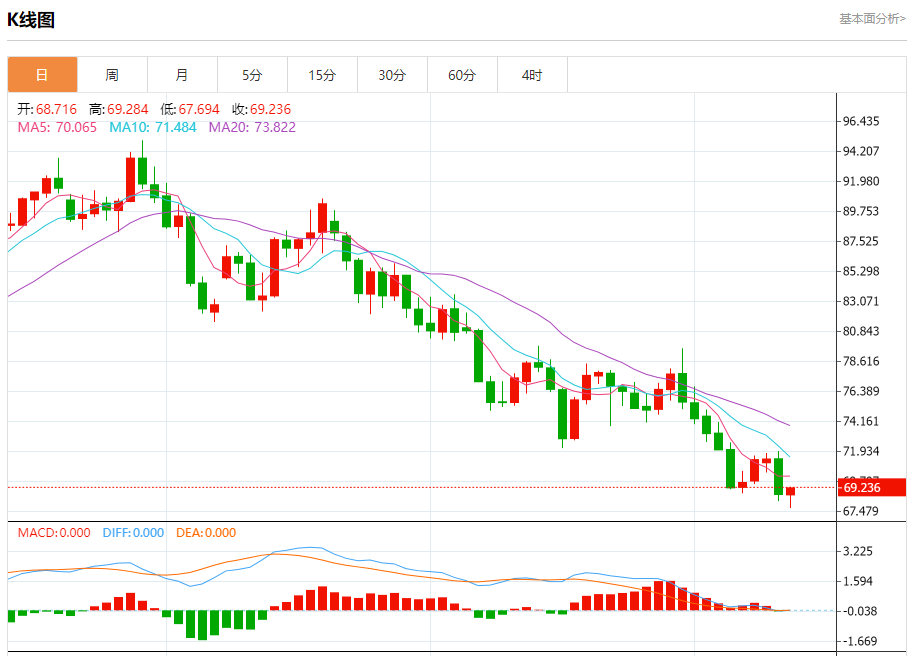Open the 基本面分析 link
This screenshot has height=656, width=917.
[873, 19]
